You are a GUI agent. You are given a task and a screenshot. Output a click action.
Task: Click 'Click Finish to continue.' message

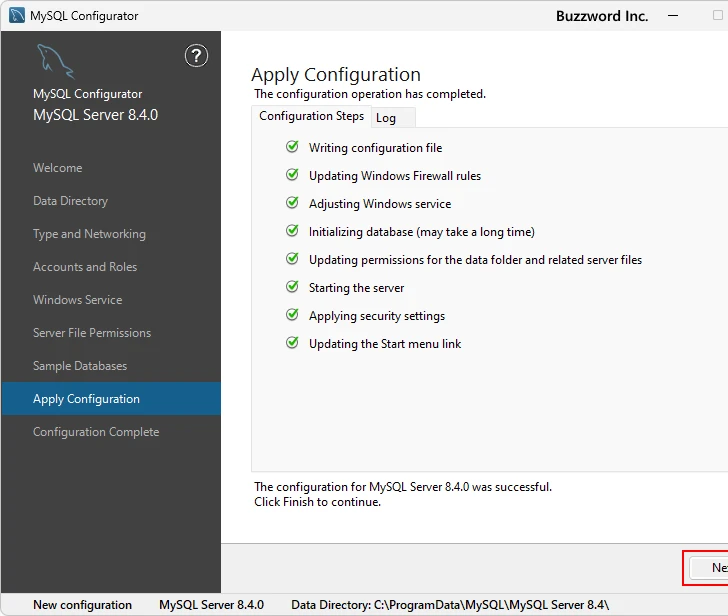[318, 502]
